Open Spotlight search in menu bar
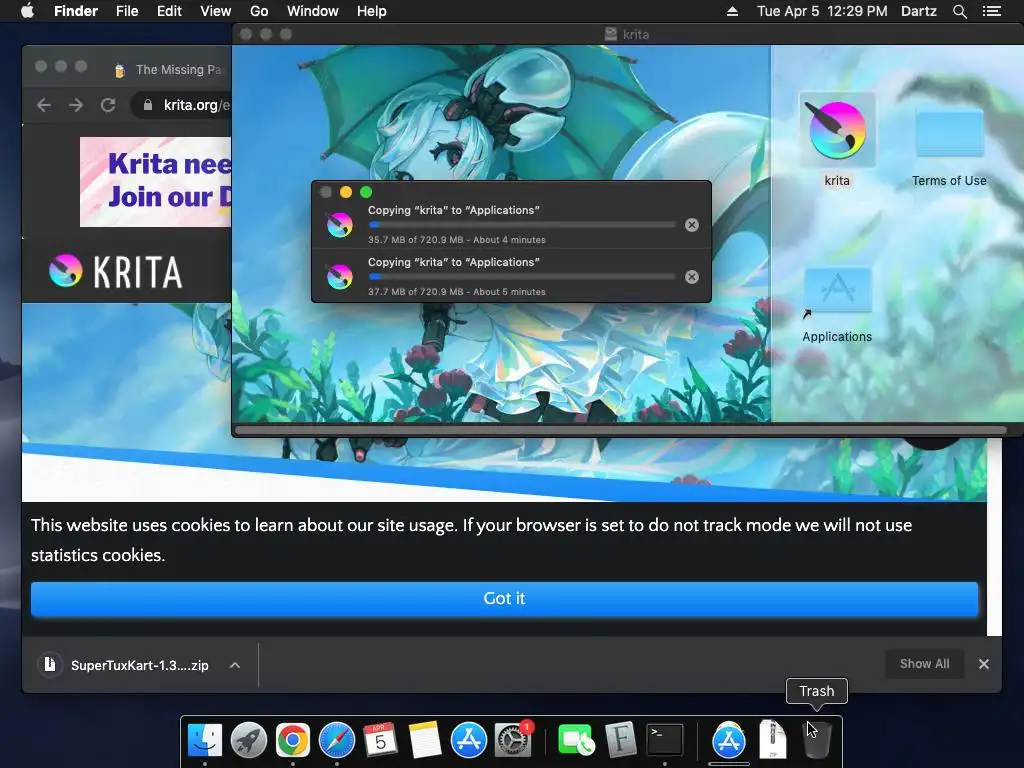Image resolution: width=1024 pixels, height=768 pixels. 959,11
